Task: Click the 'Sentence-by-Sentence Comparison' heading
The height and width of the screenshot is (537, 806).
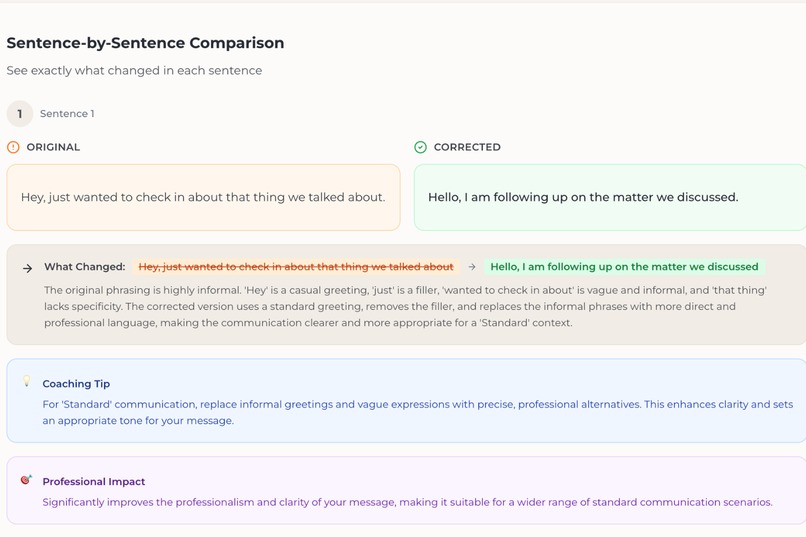Action: click(x=145, y=43)
